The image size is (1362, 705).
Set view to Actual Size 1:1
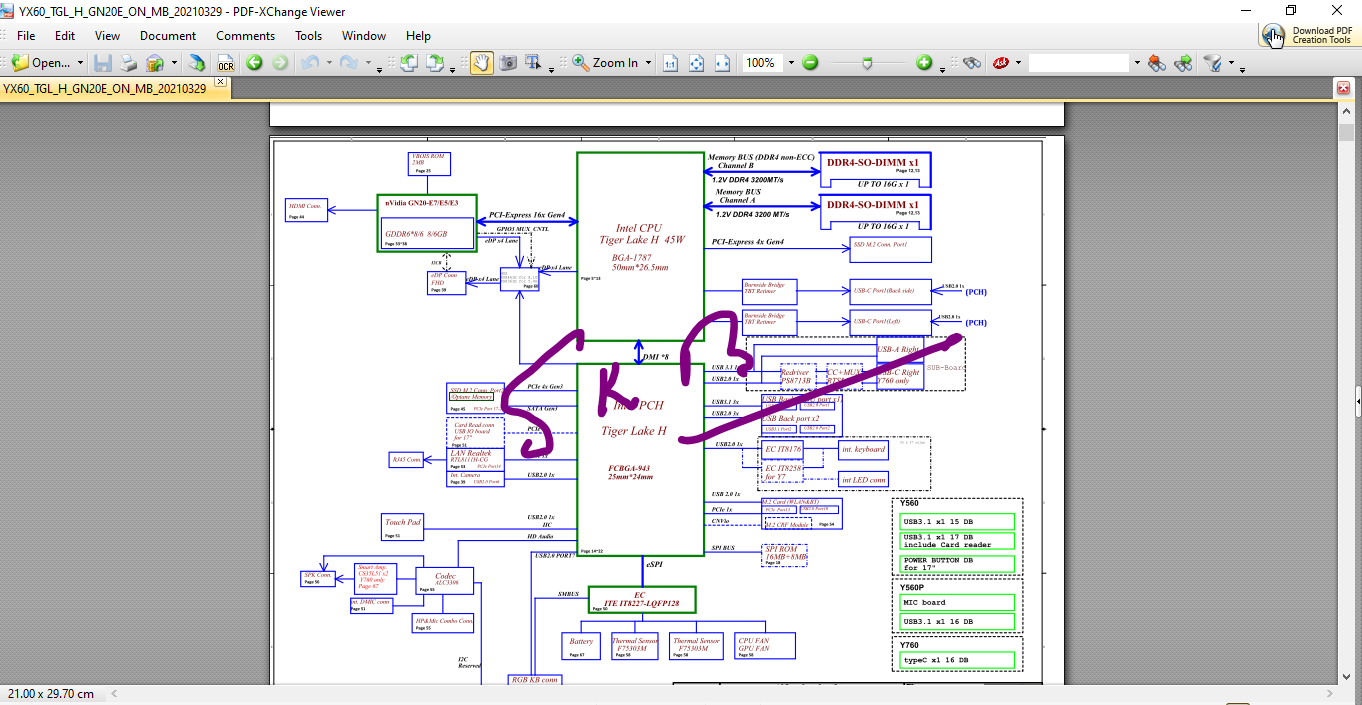tap(670, 62)
